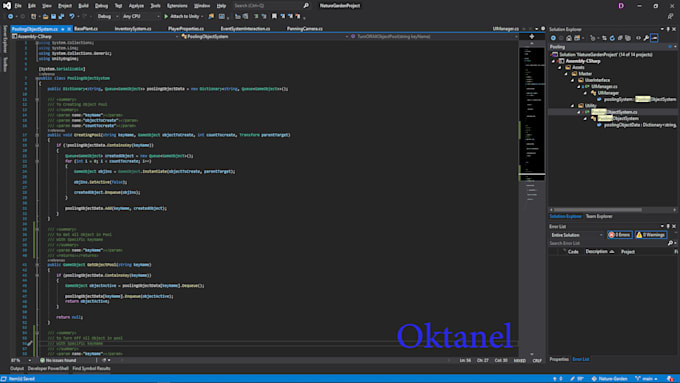Open the Debug menu
This screenshot has width=680, height=383.
click(101, 6)
